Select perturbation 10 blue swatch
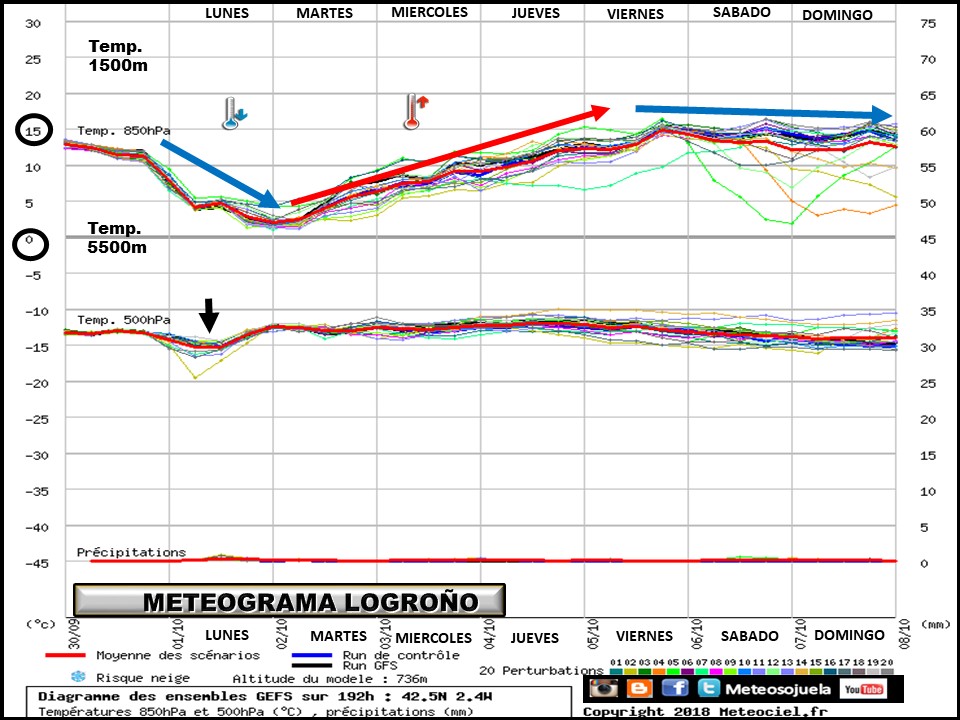This screenshot has width=960, height=720. (744, 672)
